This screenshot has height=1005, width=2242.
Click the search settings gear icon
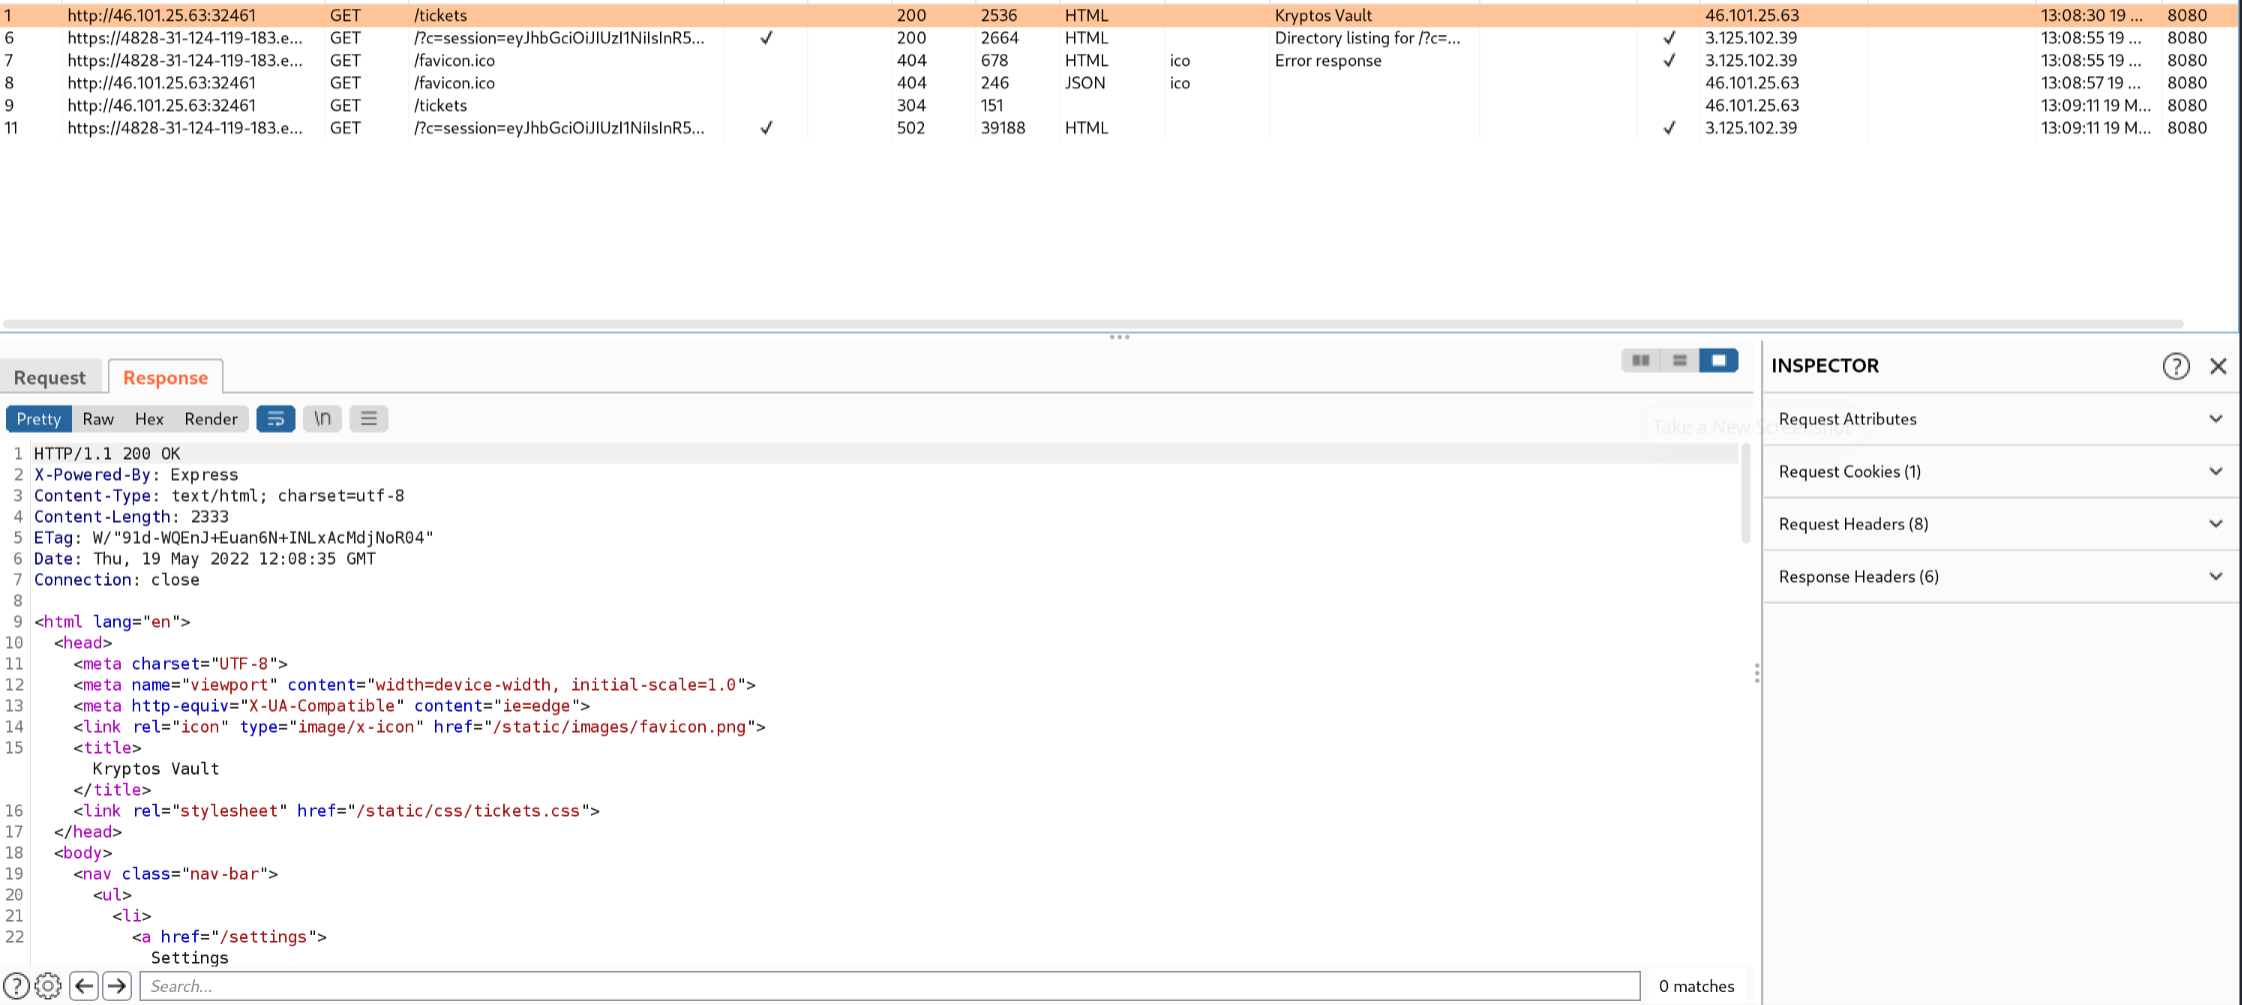click(48, 986)
